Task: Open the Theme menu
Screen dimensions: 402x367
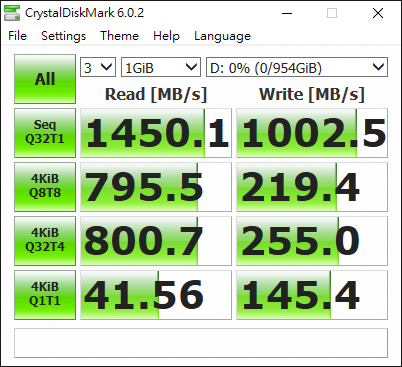Action: [119, 36]
